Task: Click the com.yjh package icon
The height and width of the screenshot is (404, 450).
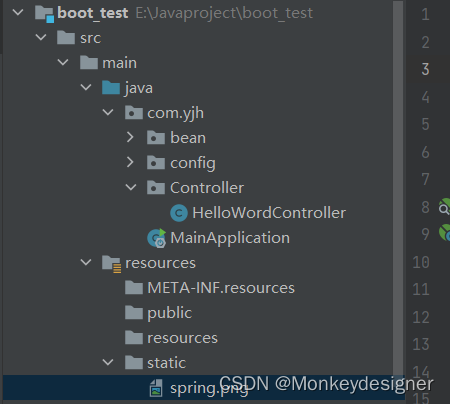Action: [x=134, y=113]
